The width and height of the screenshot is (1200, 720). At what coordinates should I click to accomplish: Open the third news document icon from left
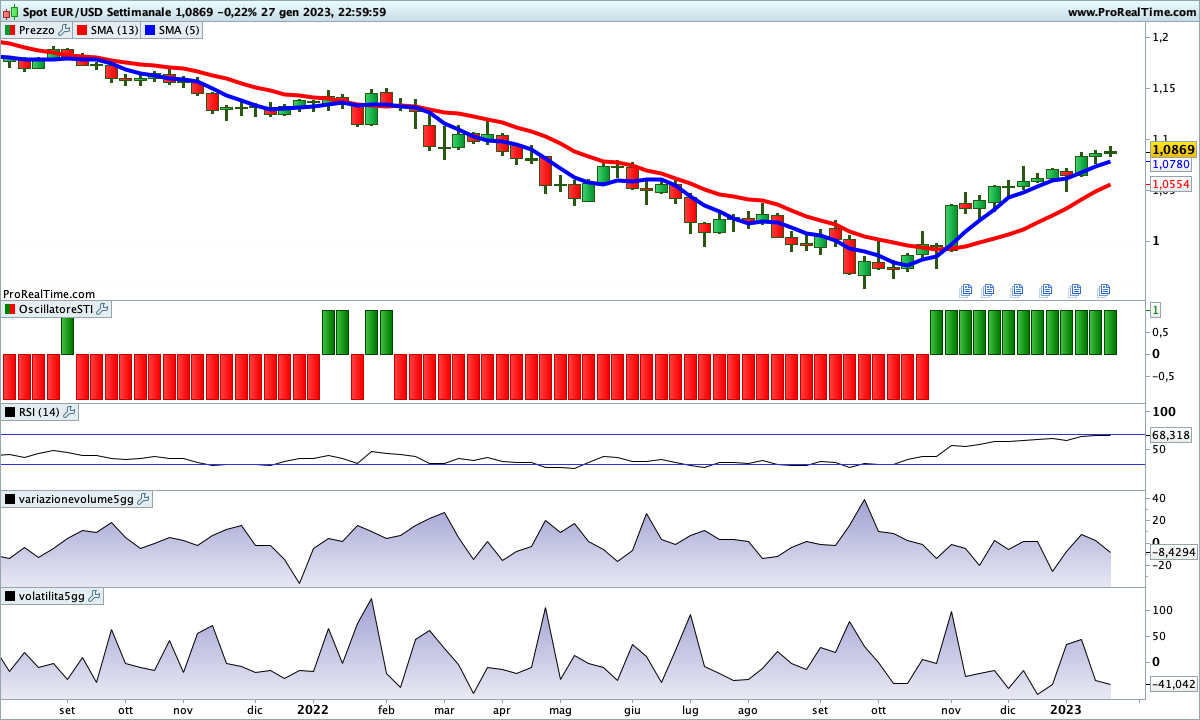click(x=1017, y=290)
